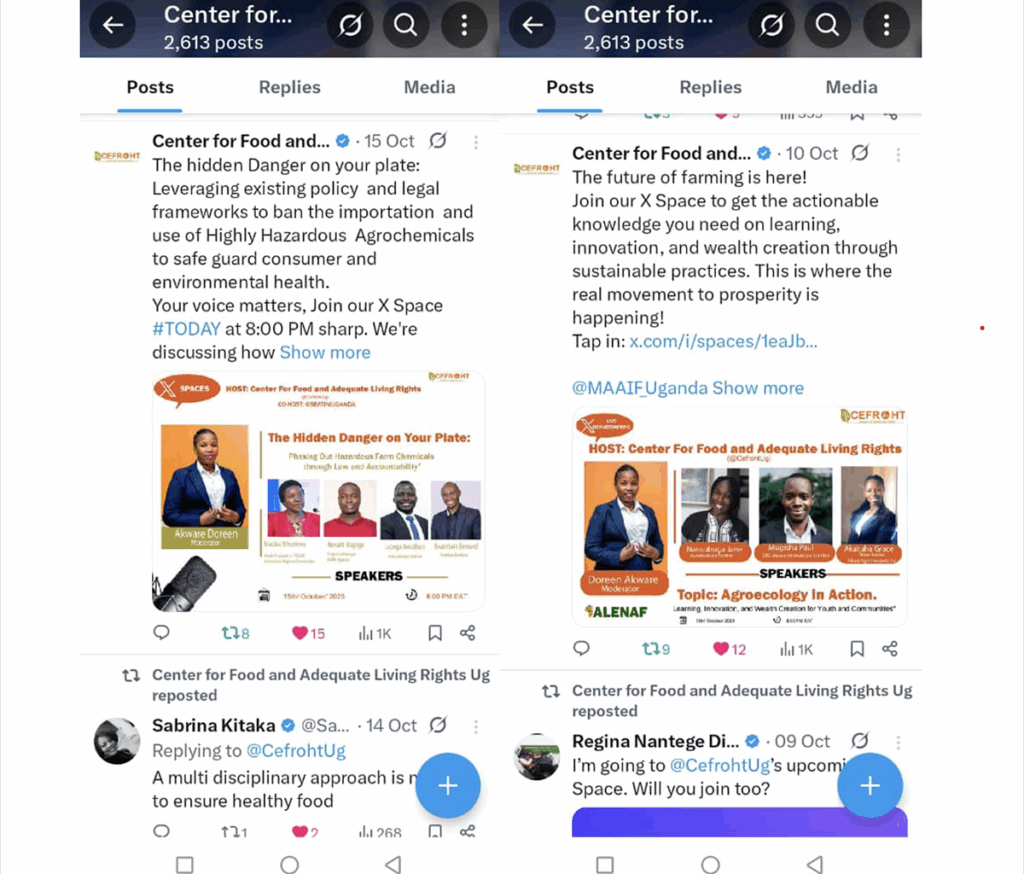Tap the back arrow in left header
The image size is (1024, 874).
(x=113, y=25)
